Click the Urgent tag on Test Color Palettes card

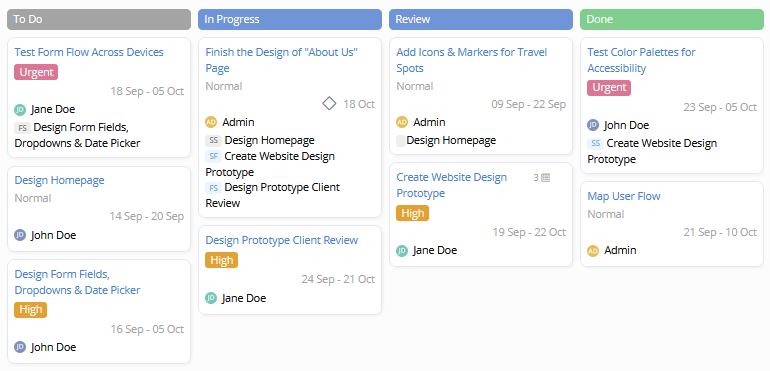(x=609, y=87)
